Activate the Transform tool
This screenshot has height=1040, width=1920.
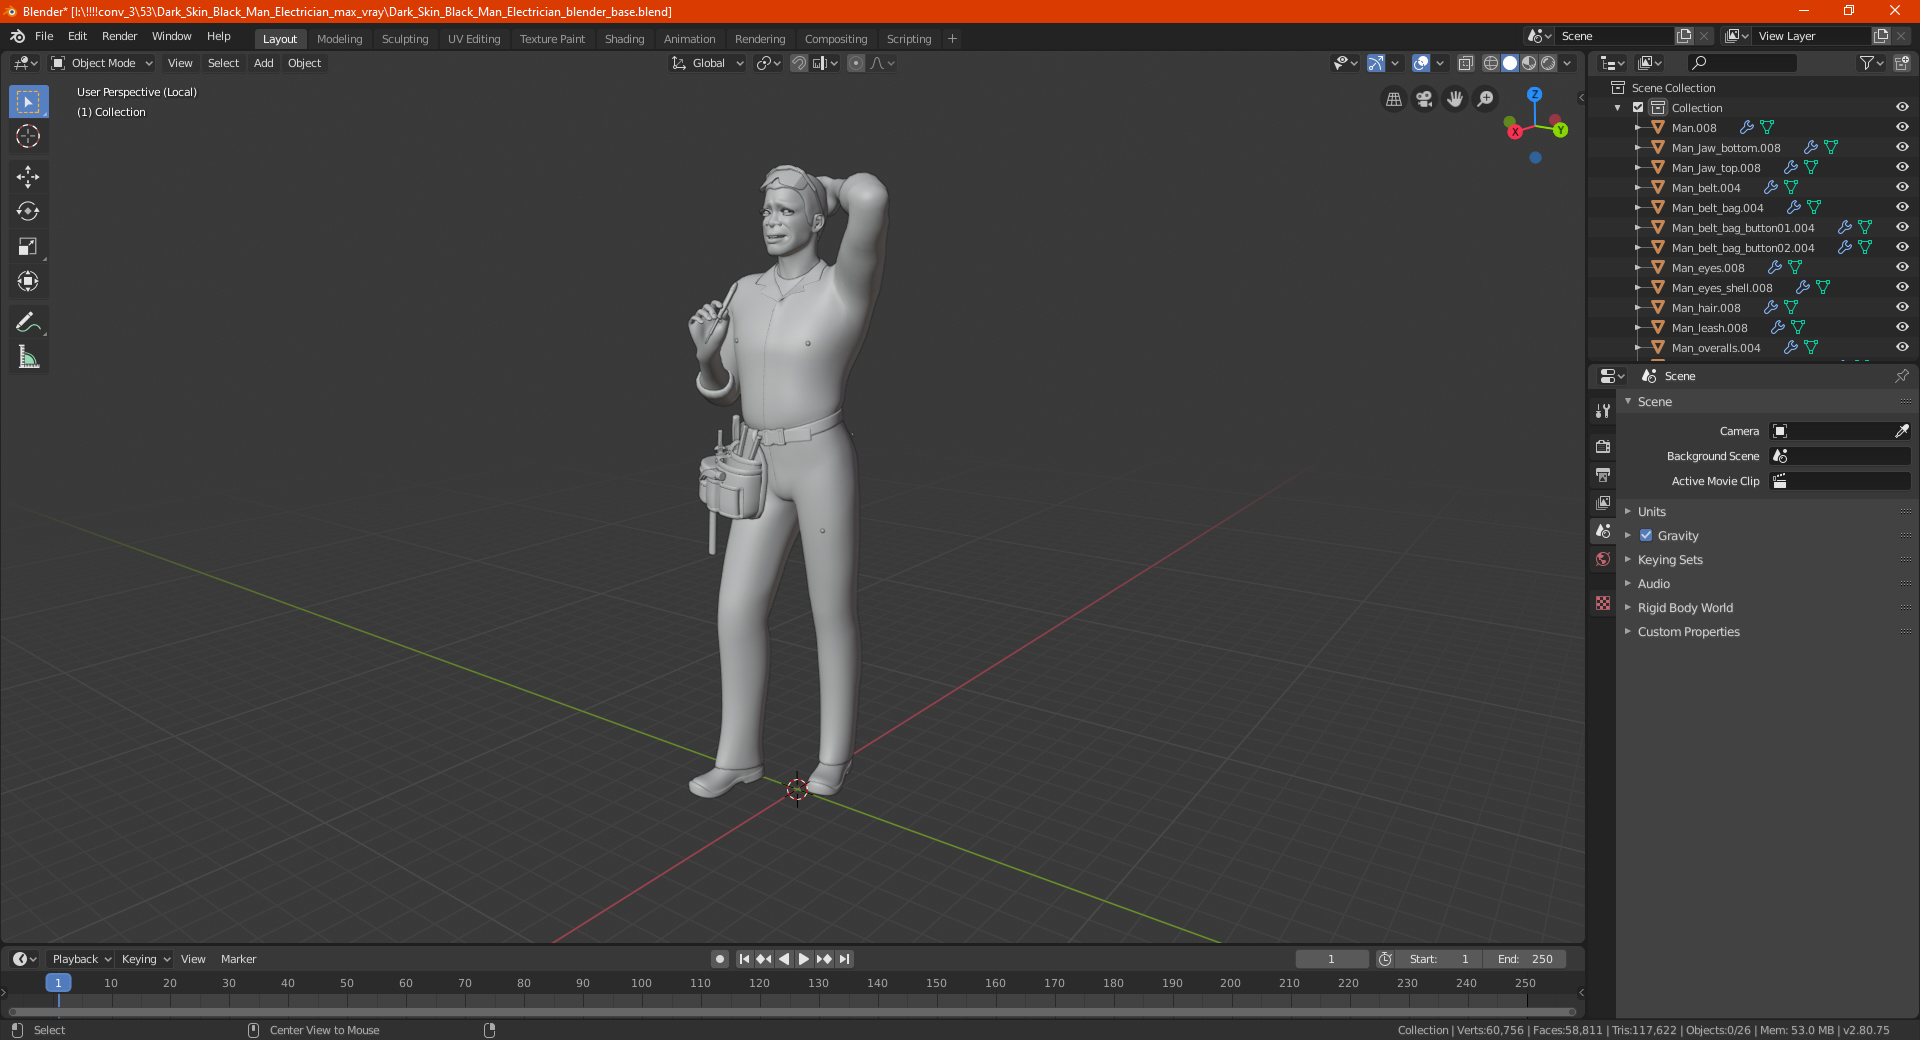coord(28,281)
